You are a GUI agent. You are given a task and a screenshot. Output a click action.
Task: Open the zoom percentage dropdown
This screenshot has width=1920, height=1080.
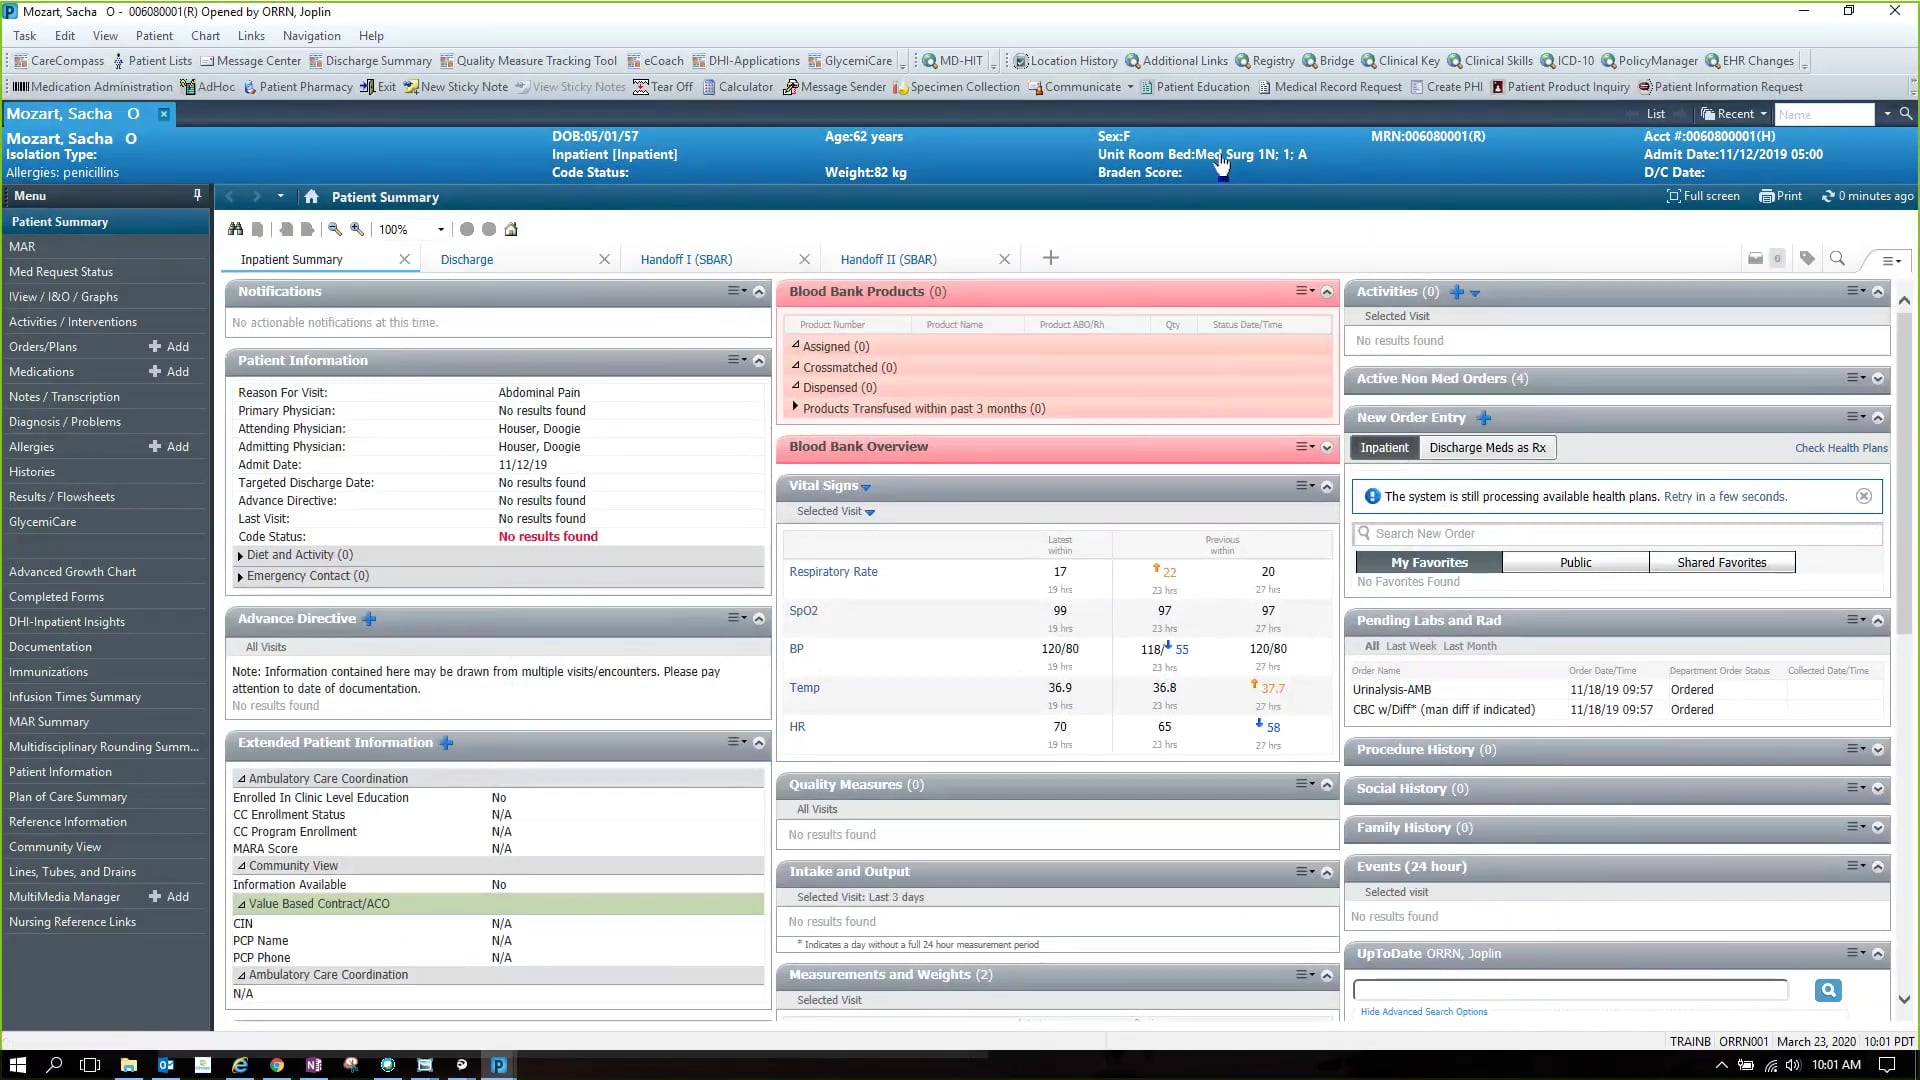438,229
